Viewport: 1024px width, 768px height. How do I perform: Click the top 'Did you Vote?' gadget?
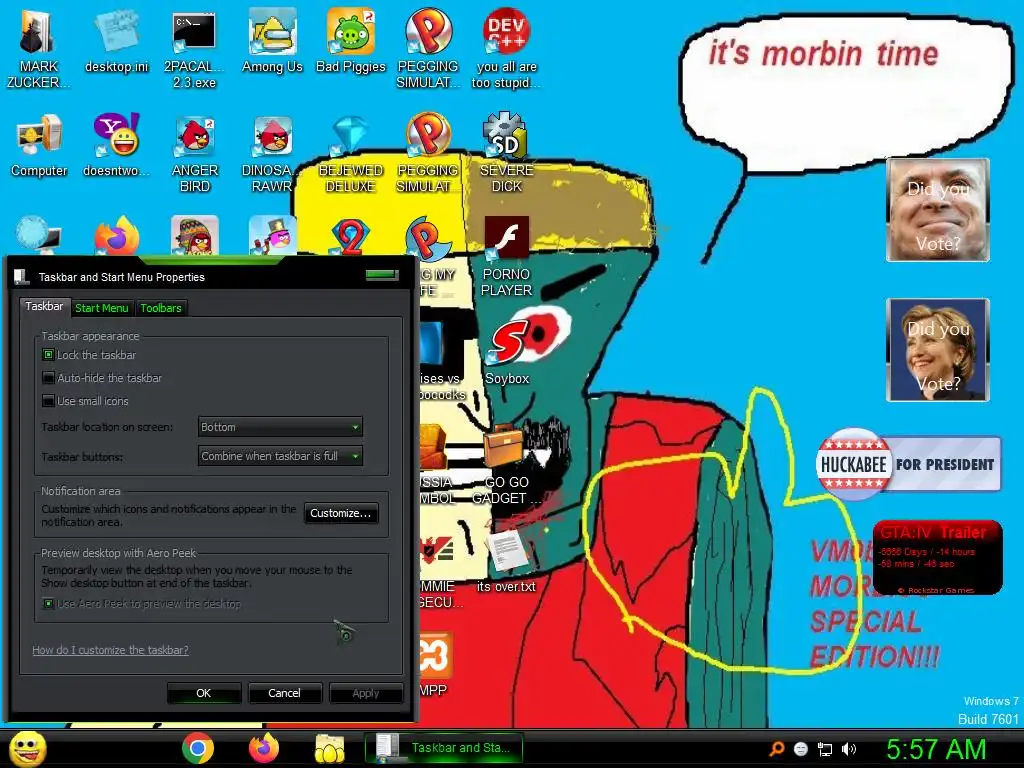pos(938,210)
